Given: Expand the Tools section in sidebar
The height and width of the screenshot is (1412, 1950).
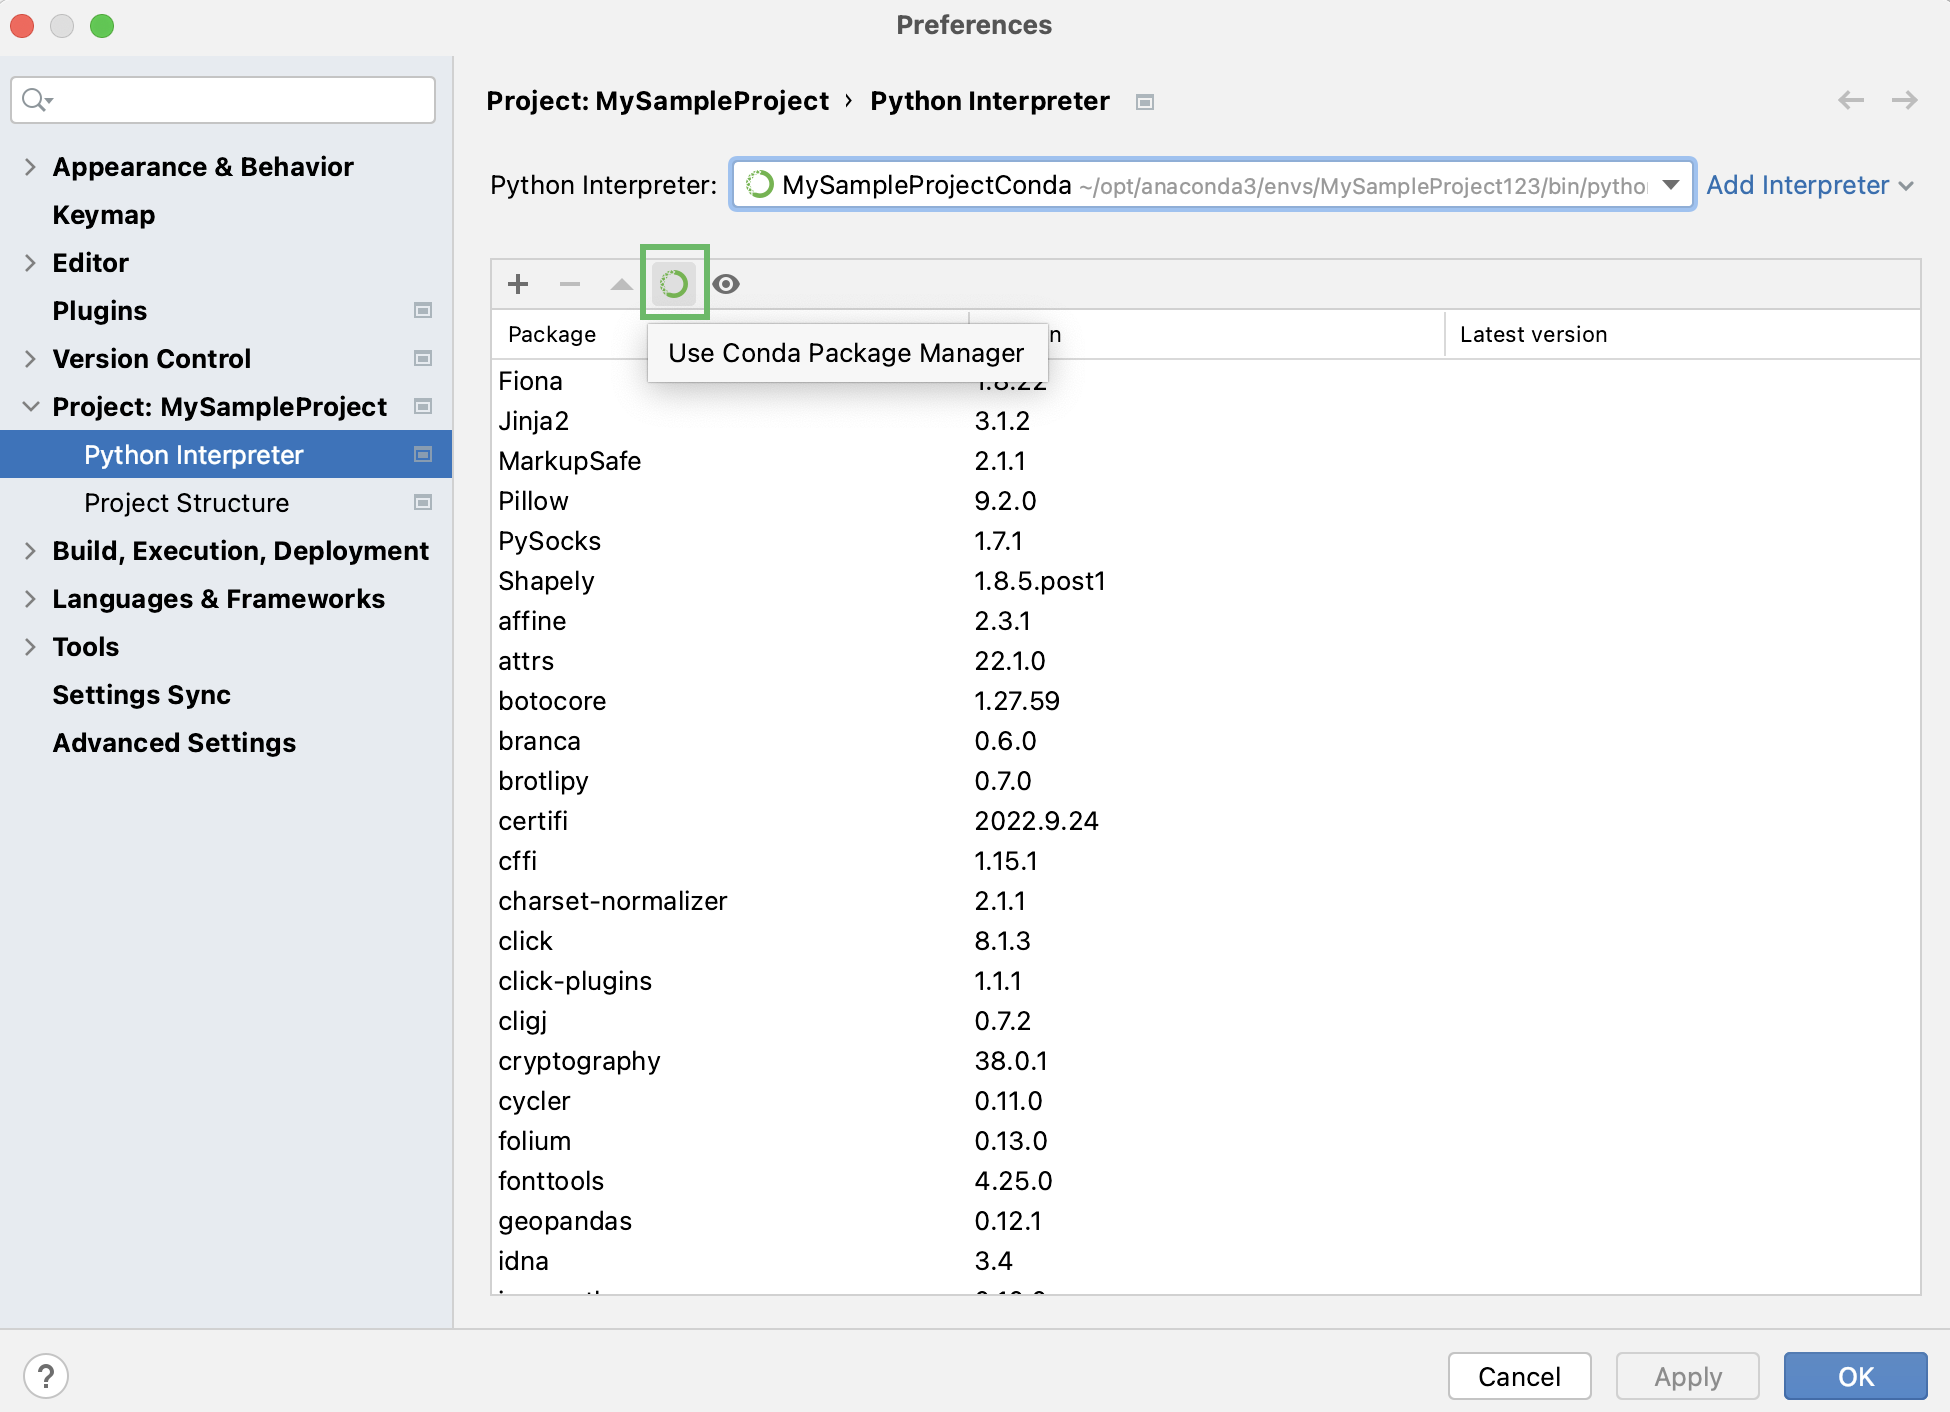Looking at the screenshot, I should pos(30,648).
